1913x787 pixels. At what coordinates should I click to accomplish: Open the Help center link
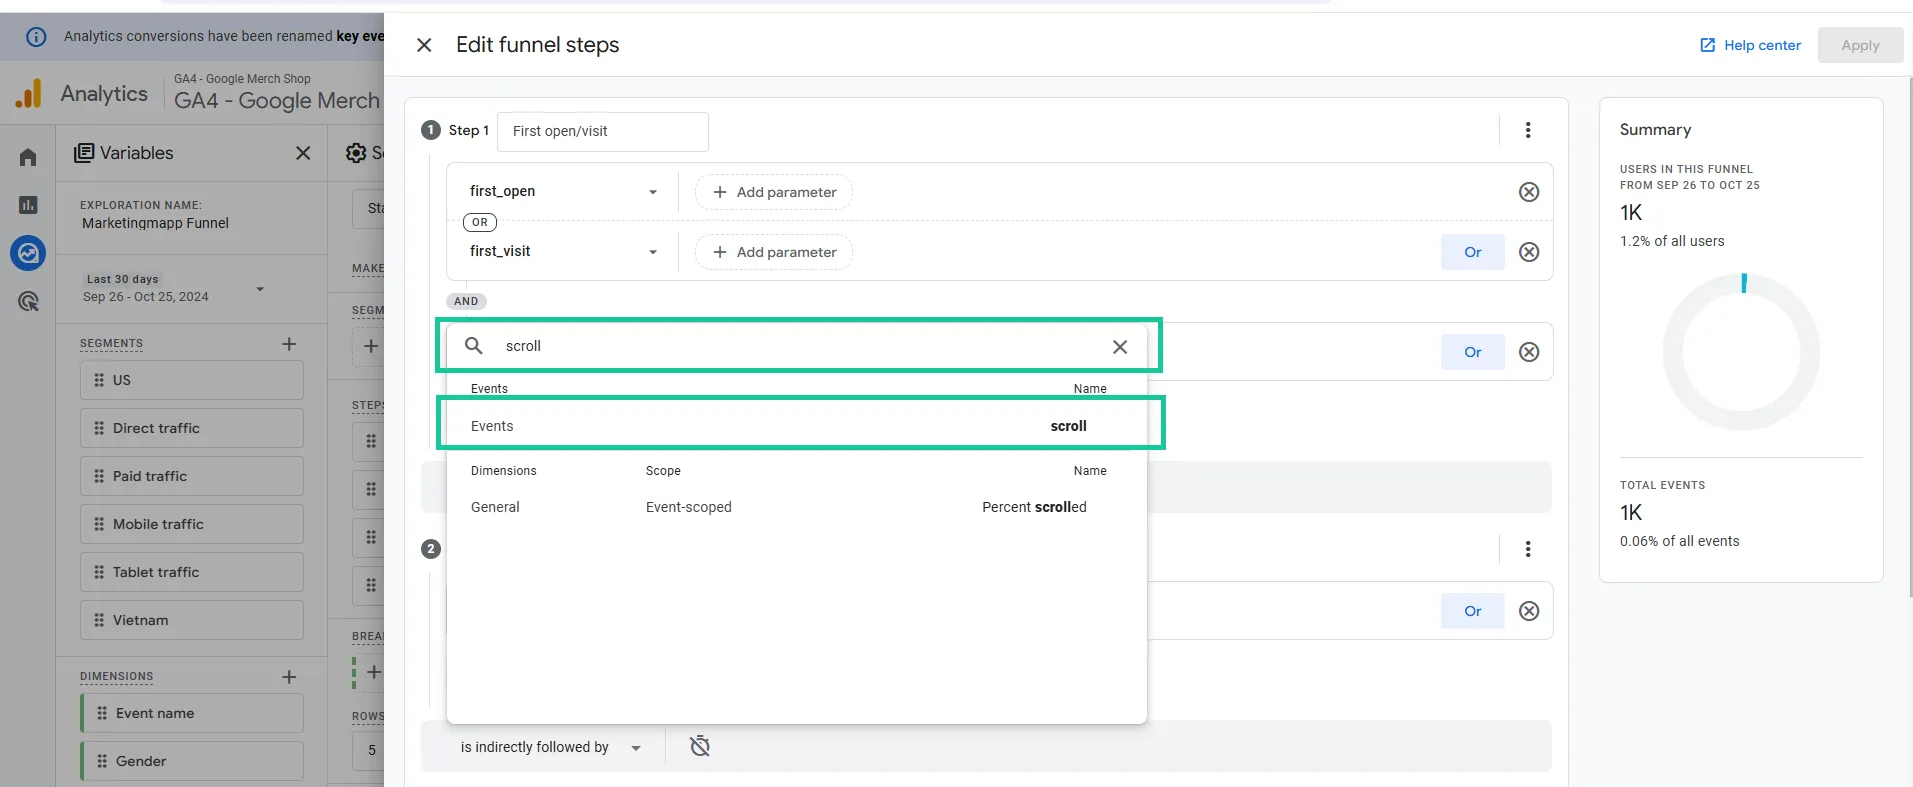[x=1750, y=45]
